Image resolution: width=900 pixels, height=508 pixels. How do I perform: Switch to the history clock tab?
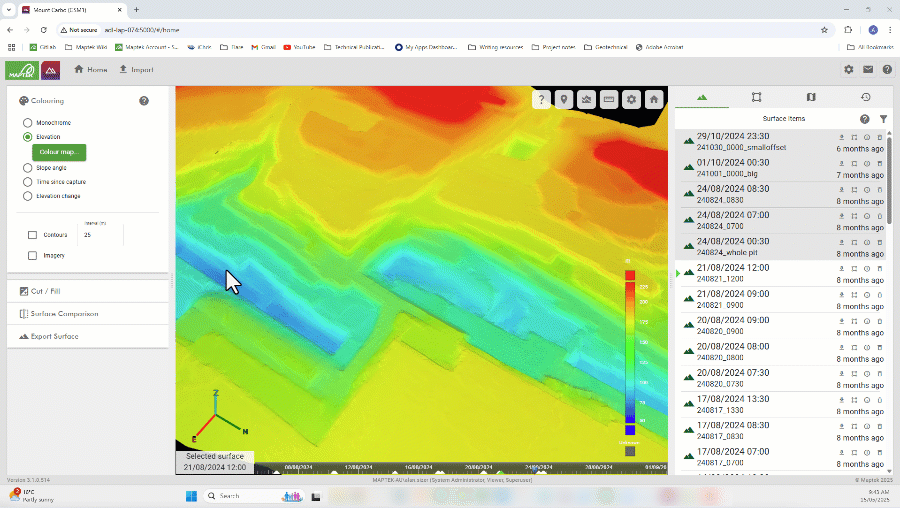click(x=865, y=97)
